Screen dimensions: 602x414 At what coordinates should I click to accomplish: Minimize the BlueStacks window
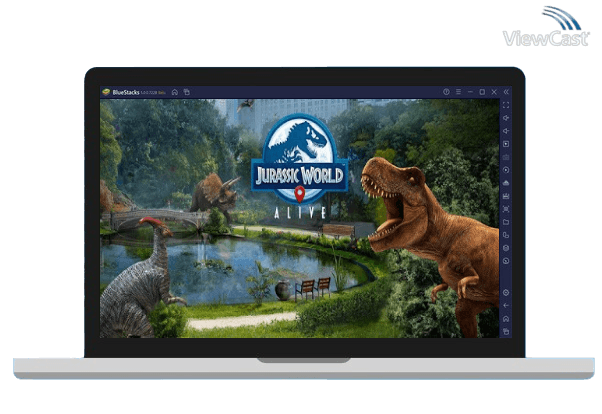click(470, 92)
